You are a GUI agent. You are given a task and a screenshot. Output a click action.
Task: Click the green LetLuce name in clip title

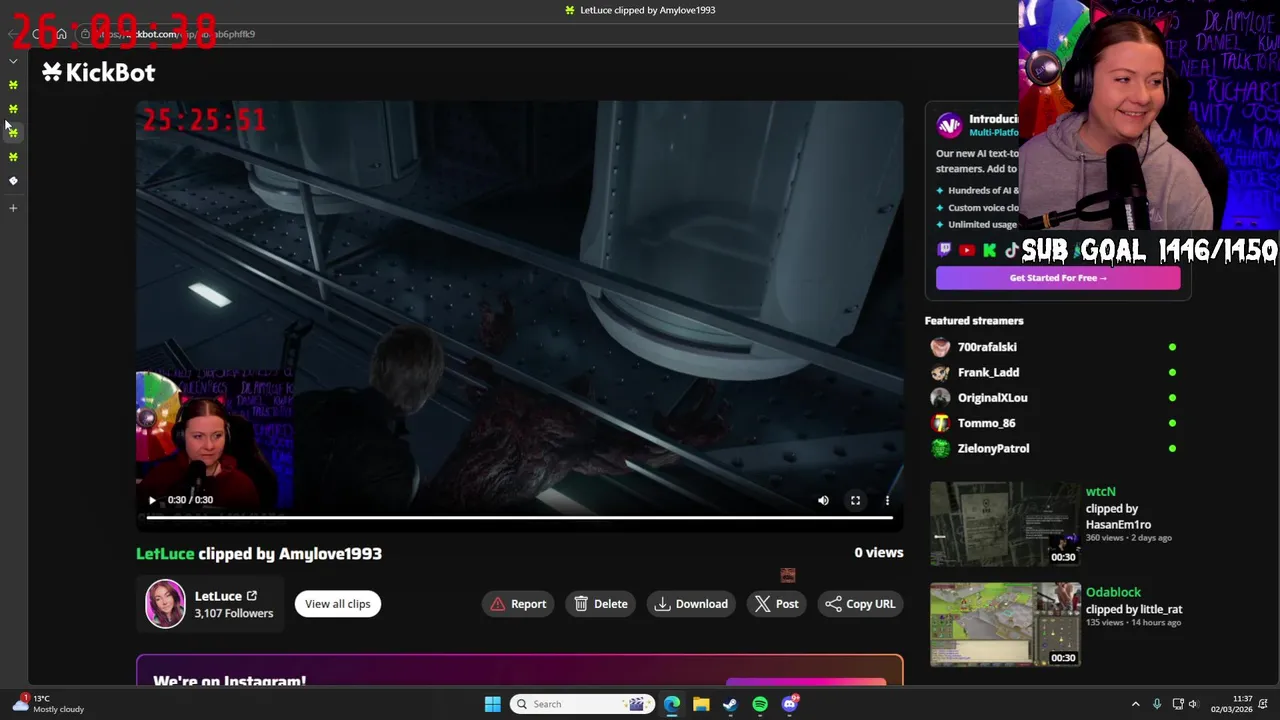165,554
